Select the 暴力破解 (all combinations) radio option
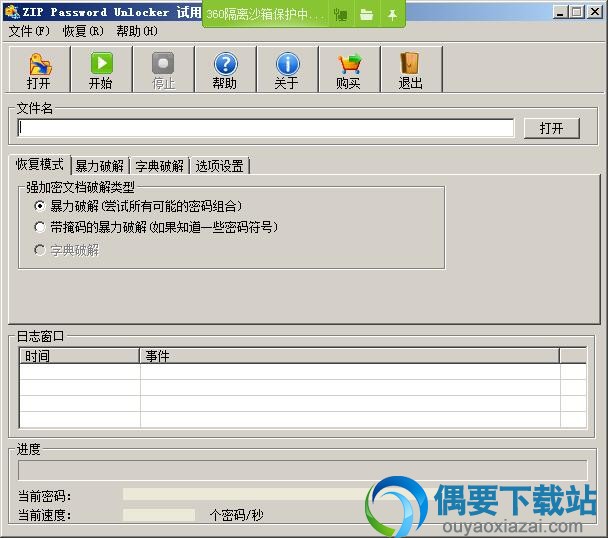Image resolution: width=608 pixels, height=538 pixels. click(40, 206)
